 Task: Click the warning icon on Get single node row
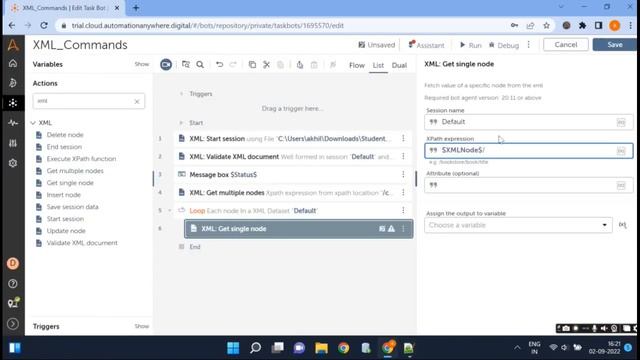tap(391, 229)
